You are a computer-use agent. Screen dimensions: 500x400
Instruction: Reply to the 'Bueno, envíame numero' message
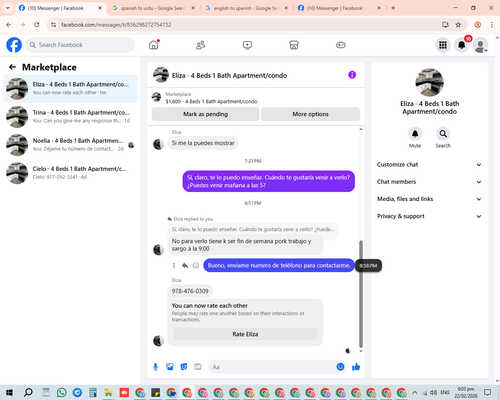185,266
